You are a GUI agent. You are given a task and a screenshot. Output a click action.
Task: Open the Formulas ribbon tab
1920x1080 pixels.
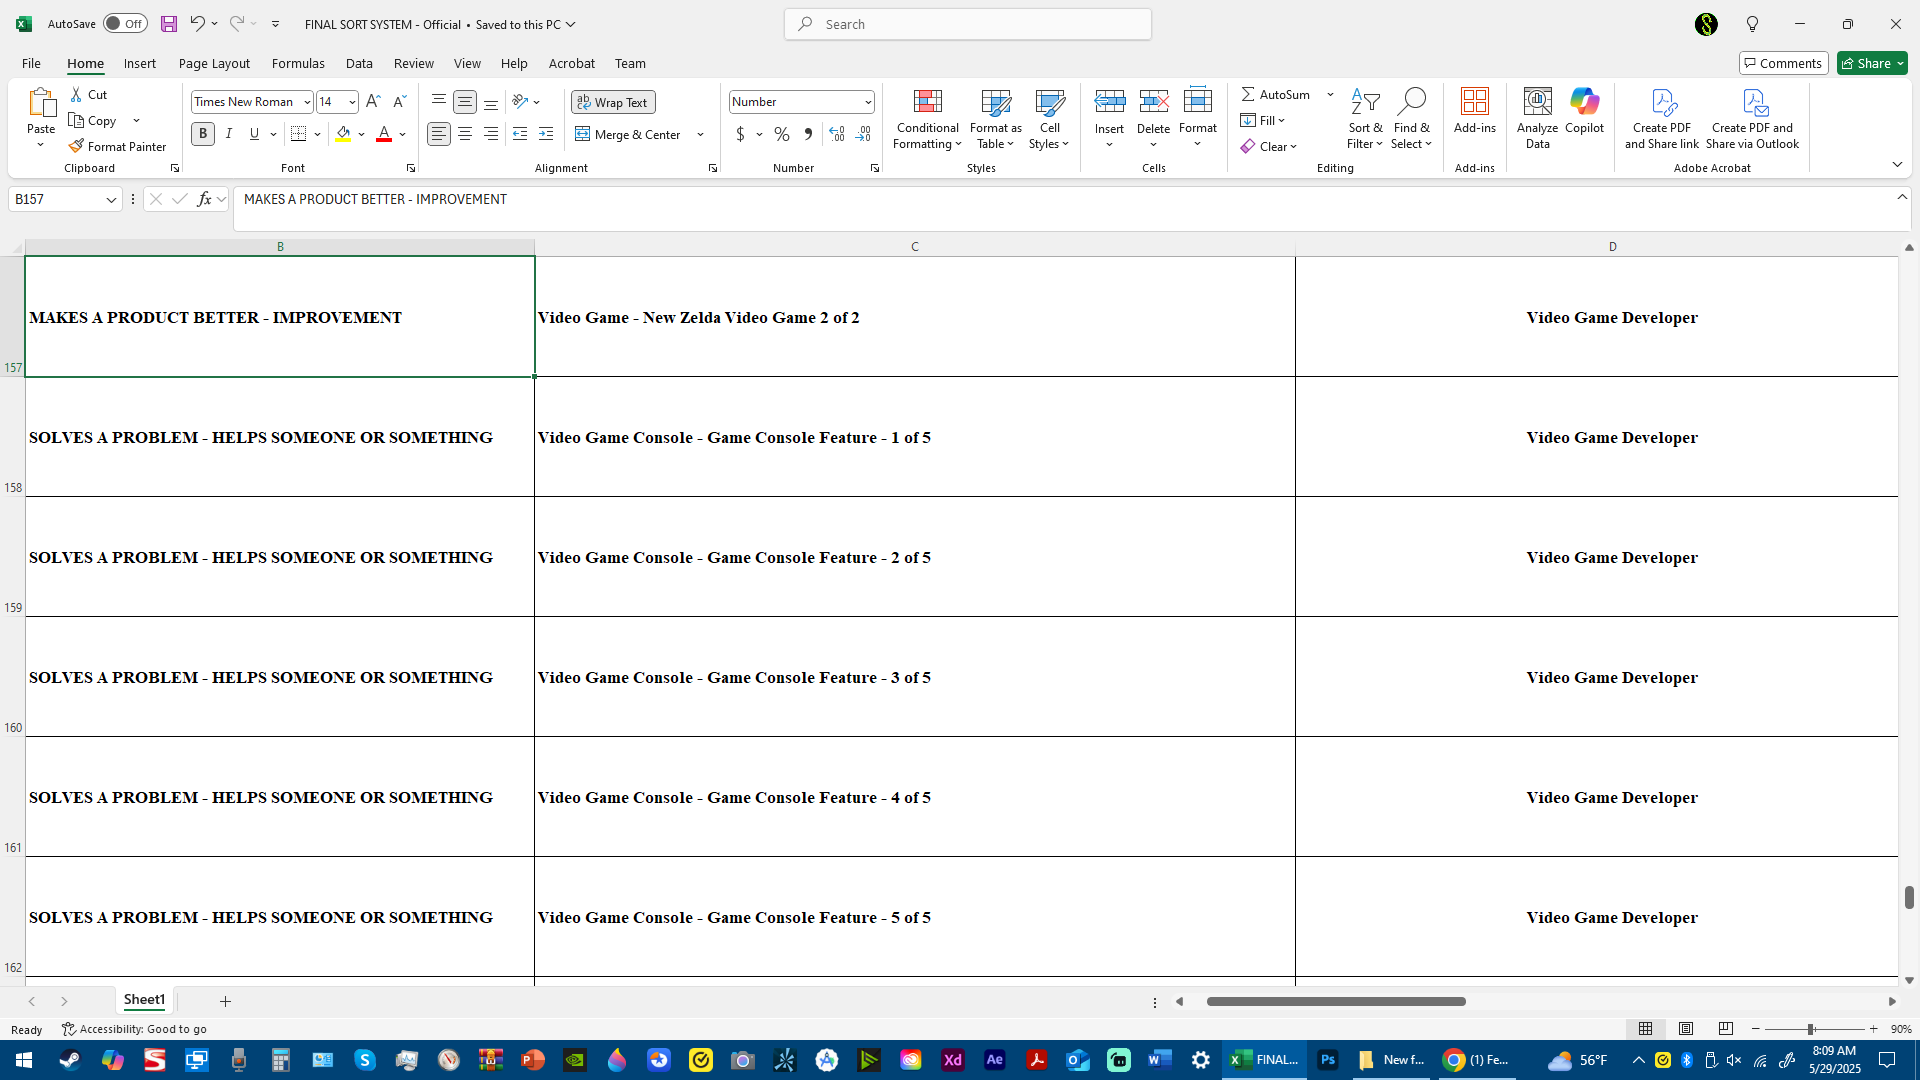coord(298,63)
